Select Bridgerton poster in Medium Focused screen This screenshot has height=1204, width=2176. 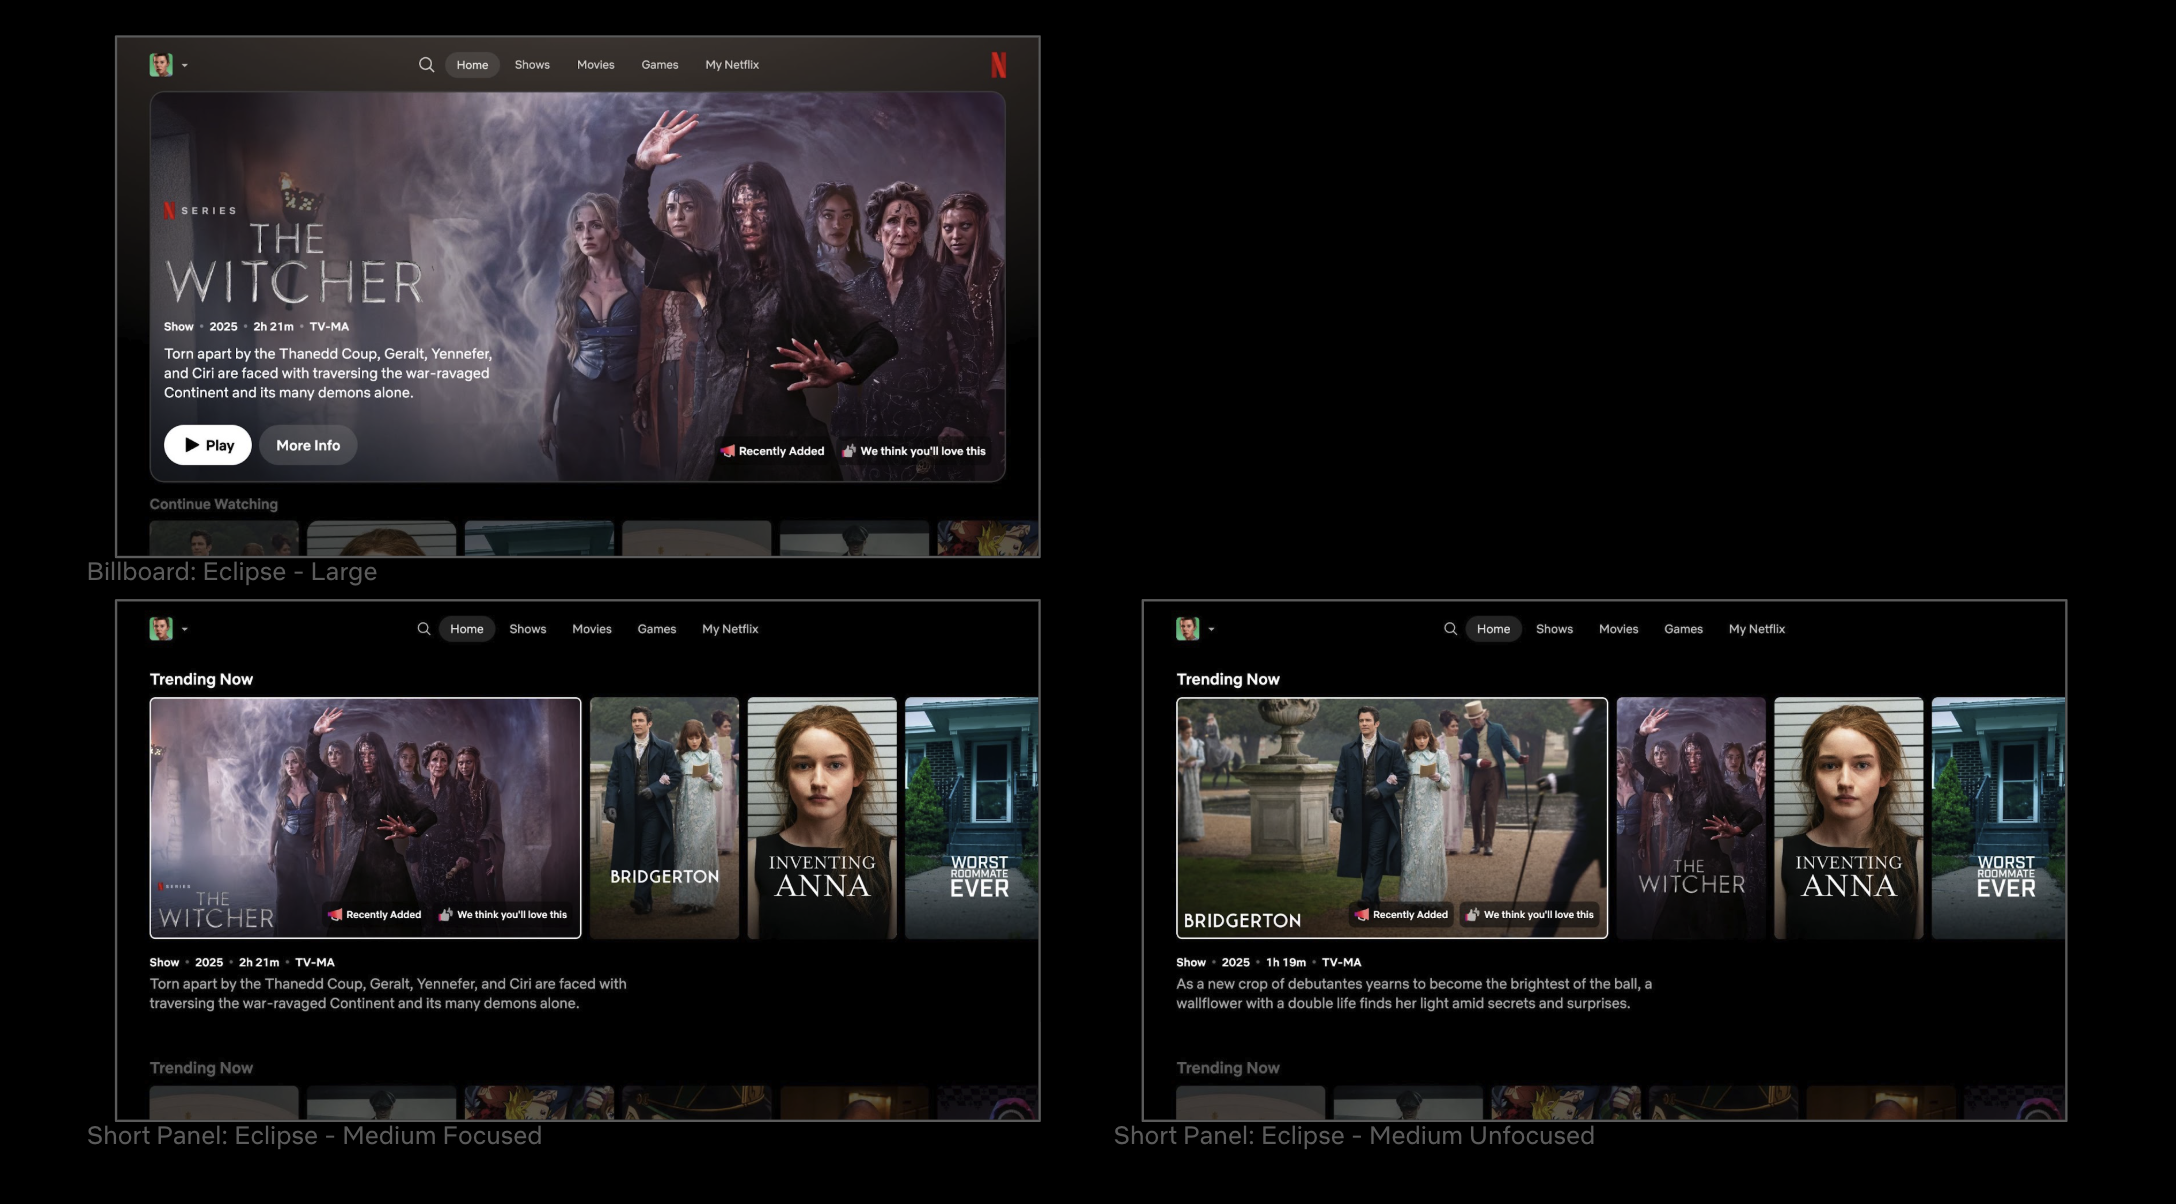point(664,818)
